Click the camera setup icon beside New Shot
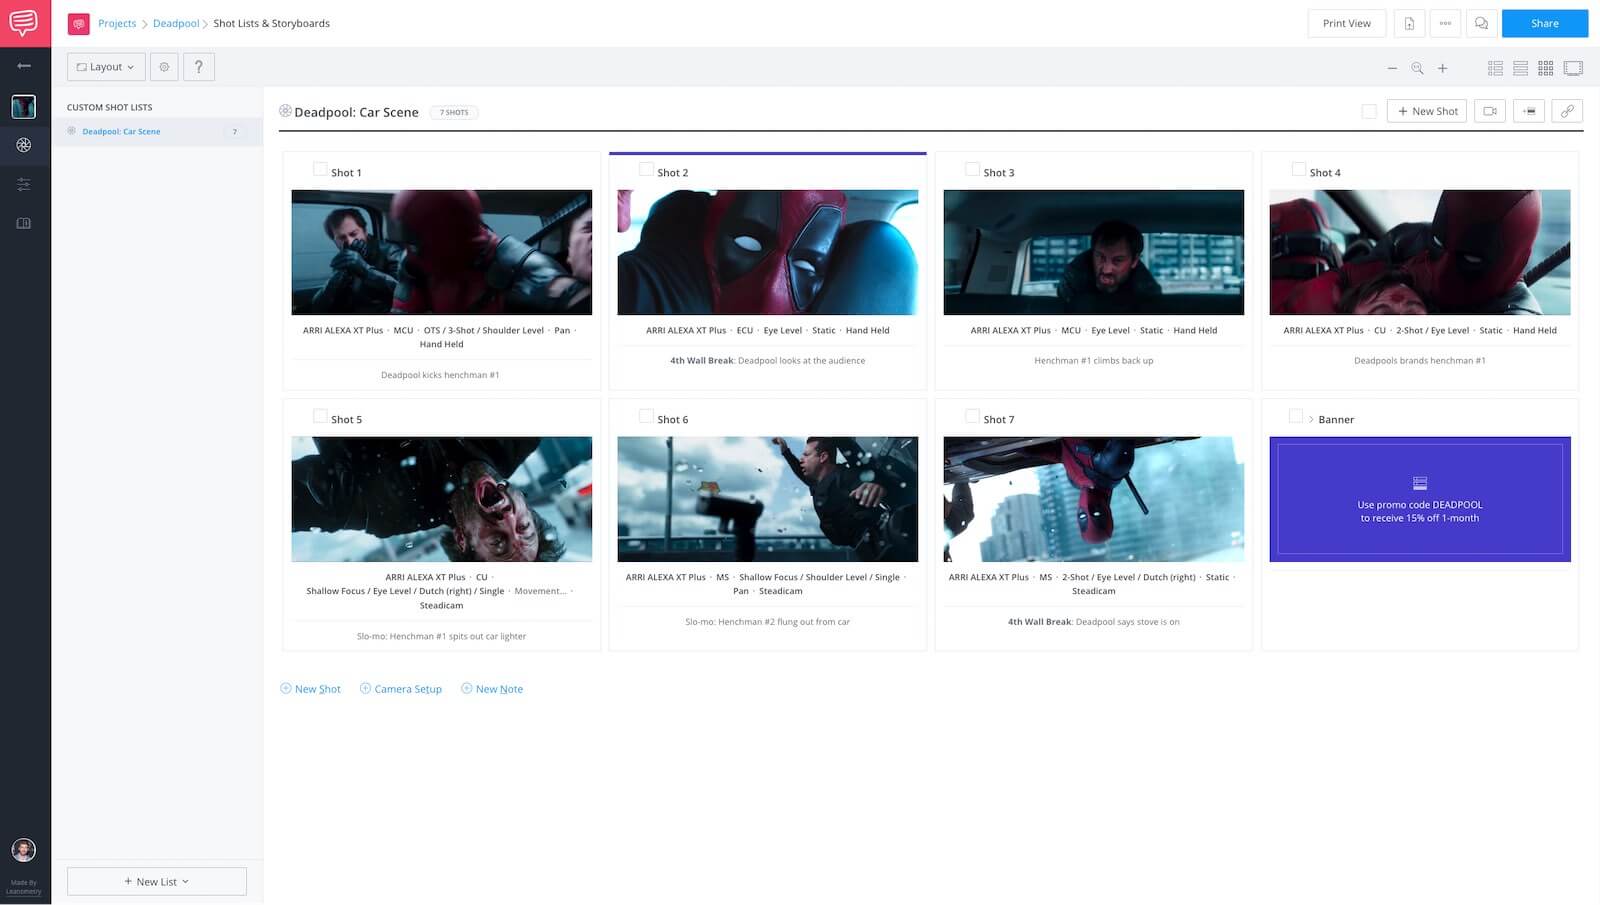Screen dimensions: 1600x905 1489,111
